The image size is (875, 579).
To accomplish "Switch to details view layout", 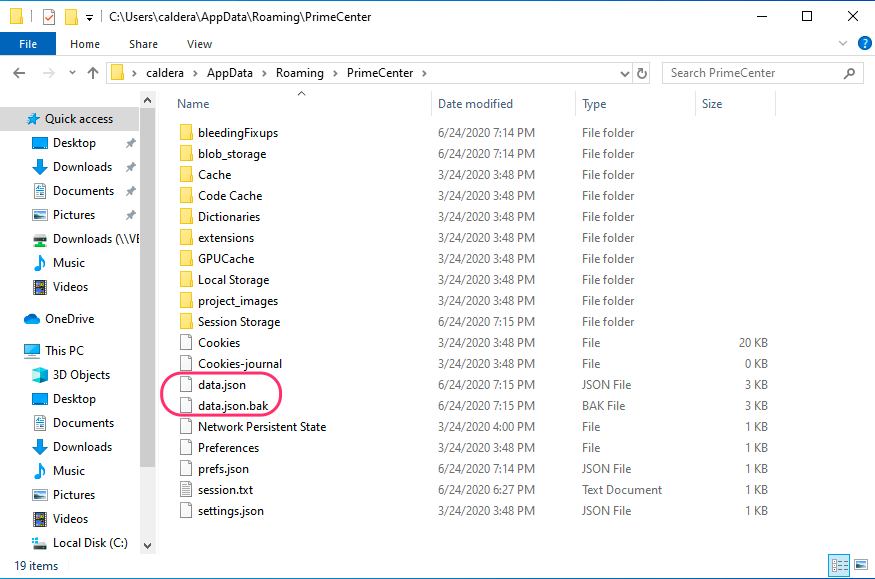I will click(840, 566).
